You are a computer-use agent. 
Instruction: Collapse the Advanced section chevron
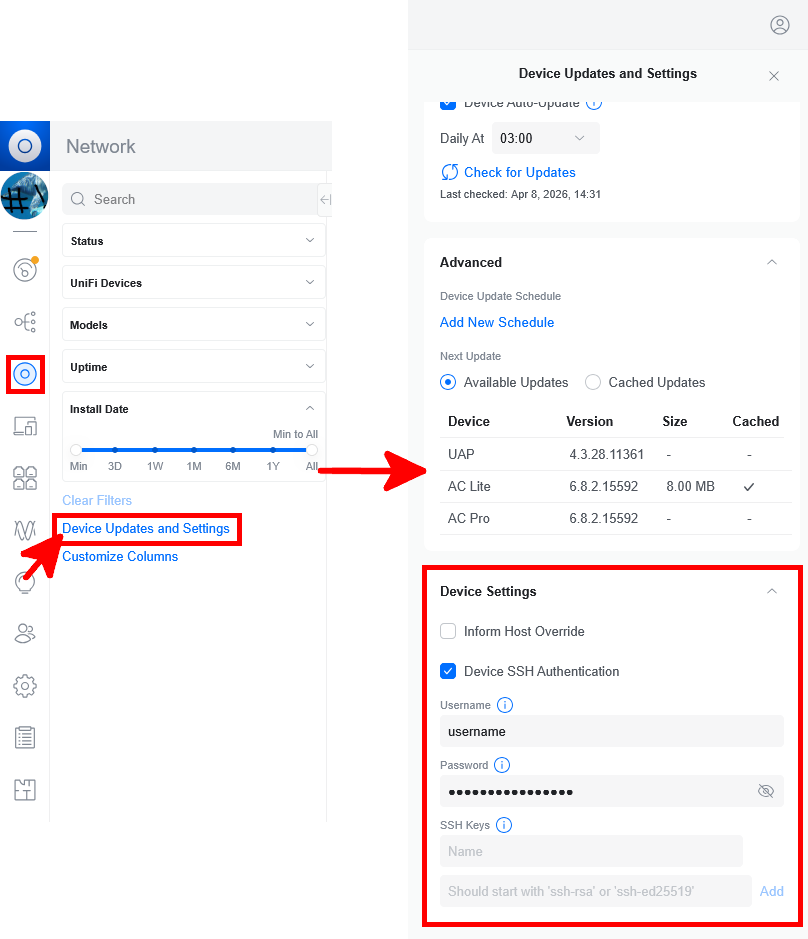pyautogui.click(x=771, y=262)
